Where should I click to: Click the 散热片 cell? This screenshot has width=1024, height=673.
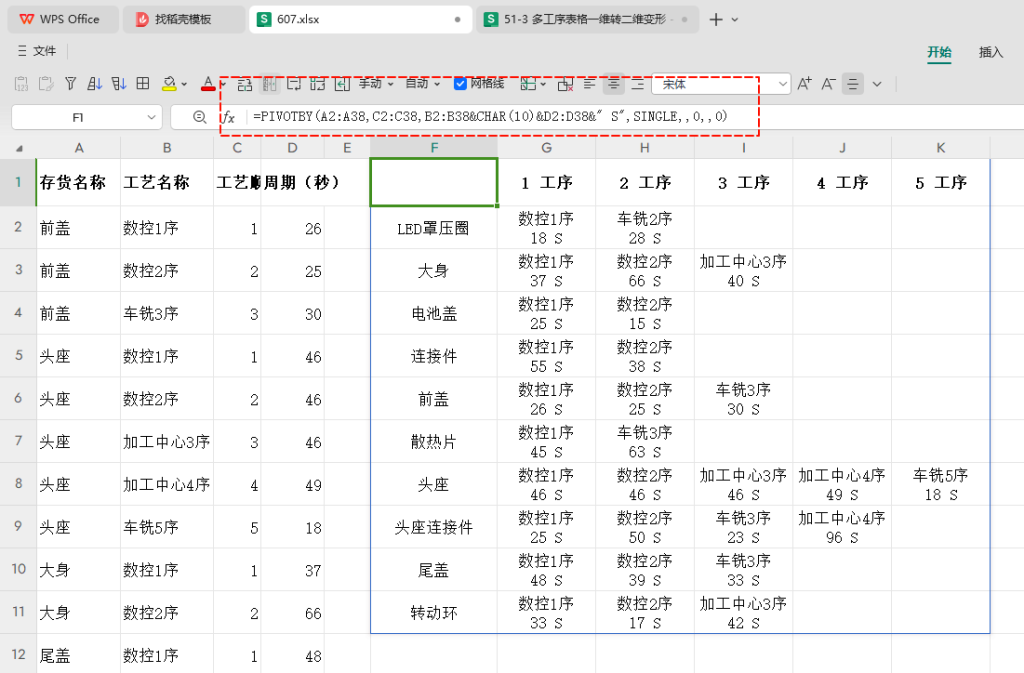click(434, 442)
